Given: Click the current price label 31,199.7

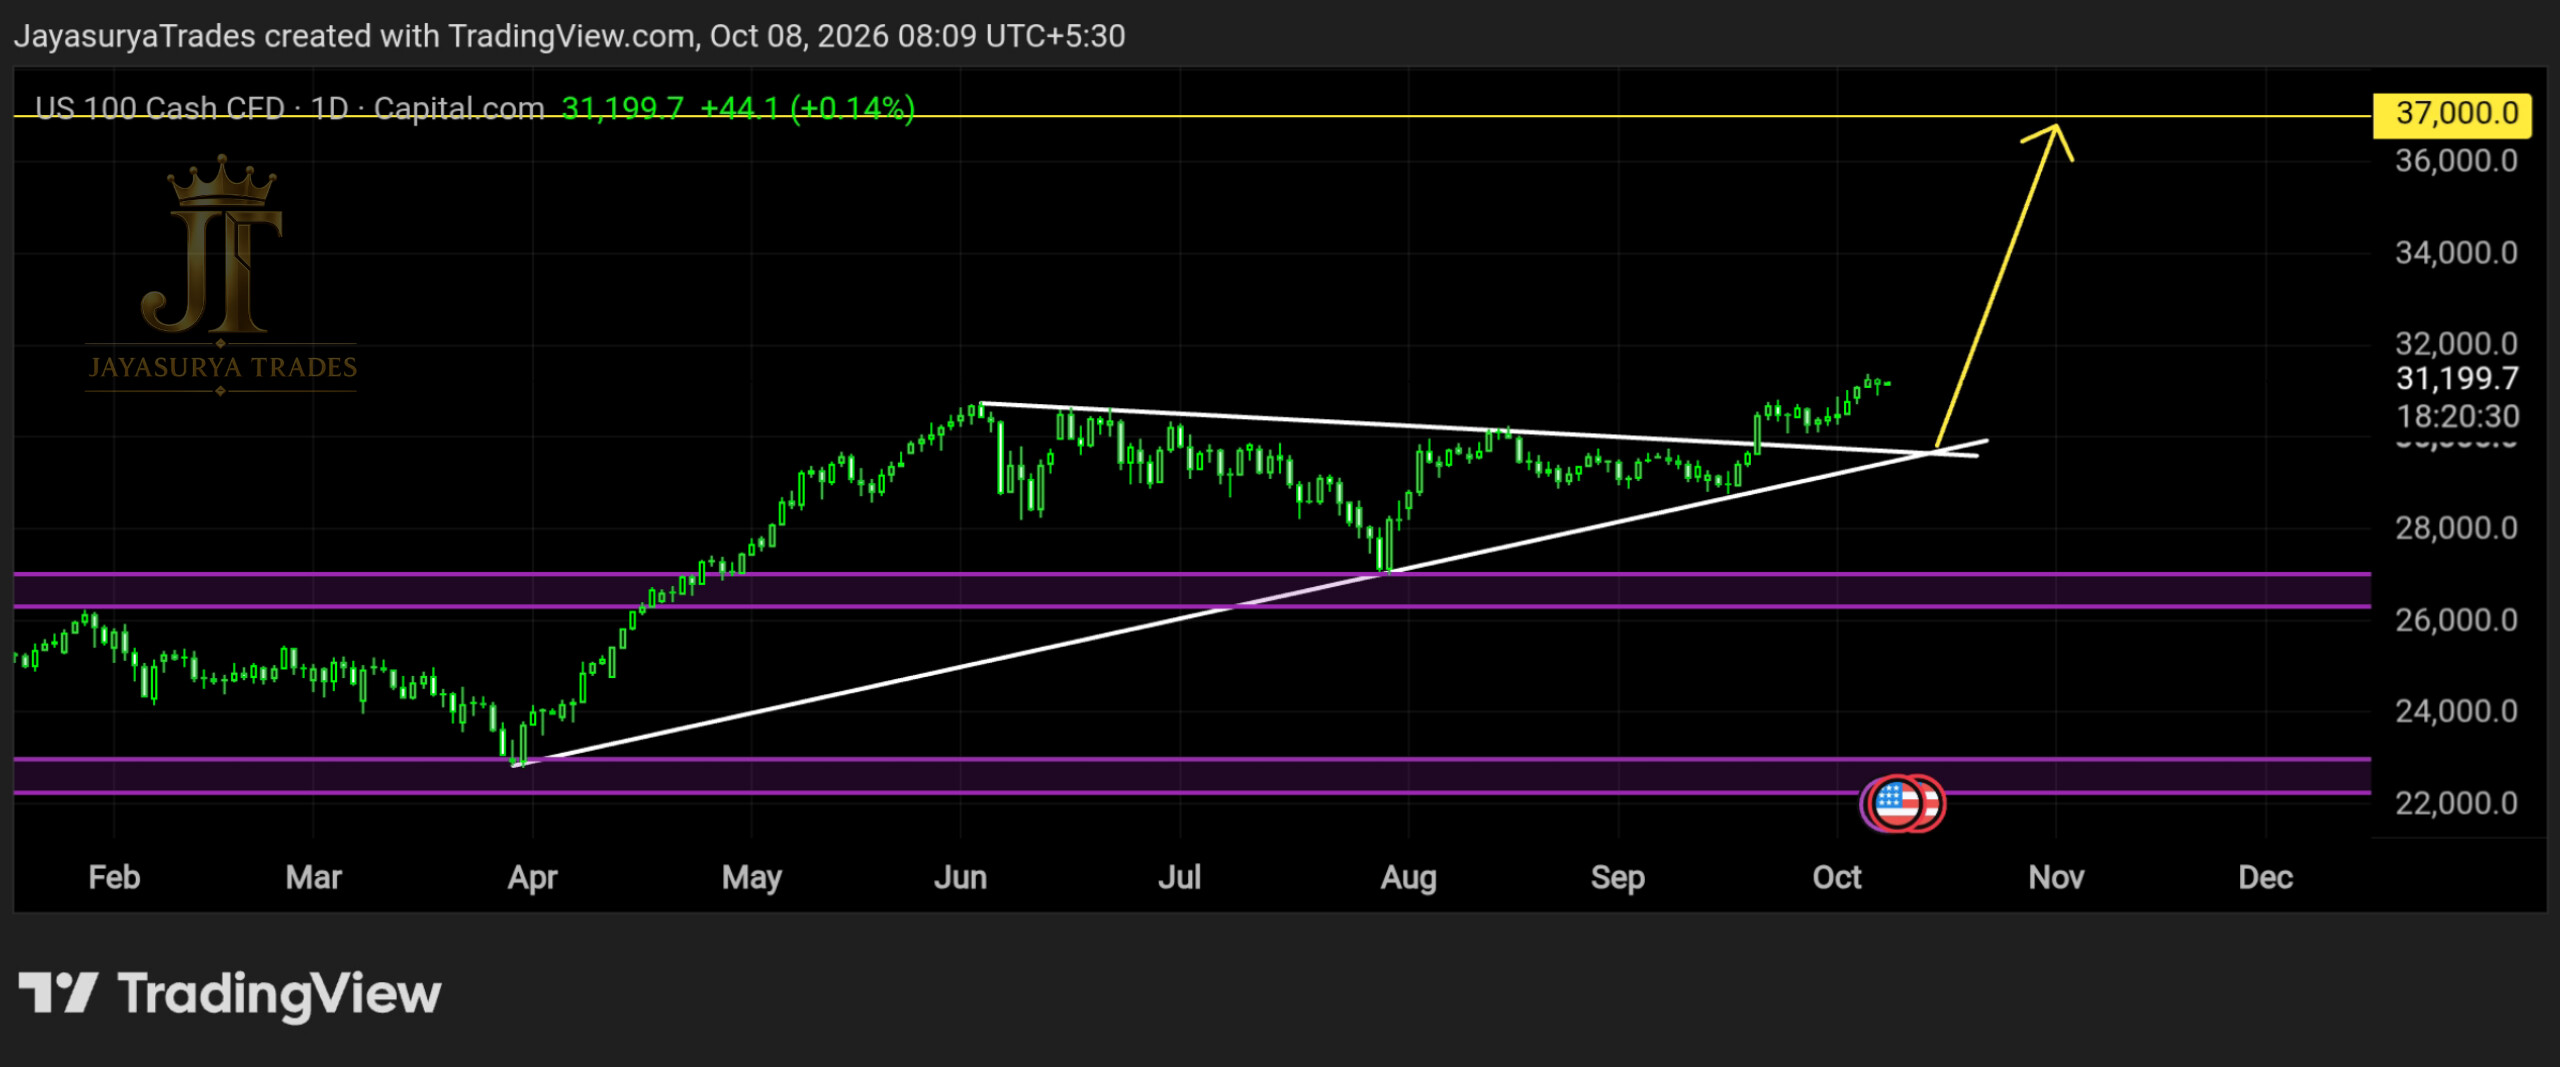Looking at the screenshot, I should click(2456, 378).
